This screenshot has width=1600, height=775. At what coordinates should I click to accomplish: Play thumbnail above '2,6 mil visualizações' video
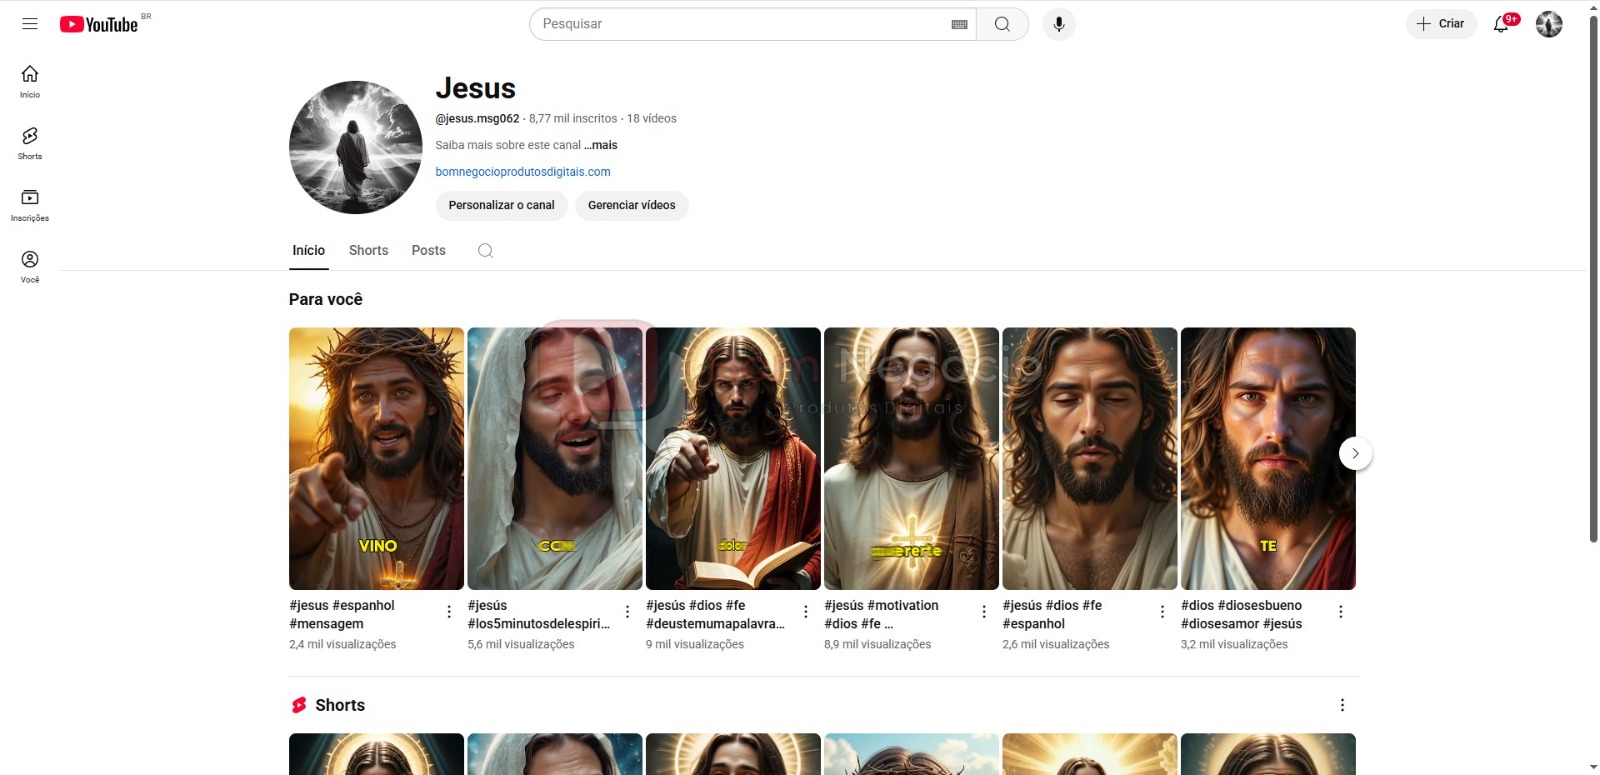pos(1090,459)
